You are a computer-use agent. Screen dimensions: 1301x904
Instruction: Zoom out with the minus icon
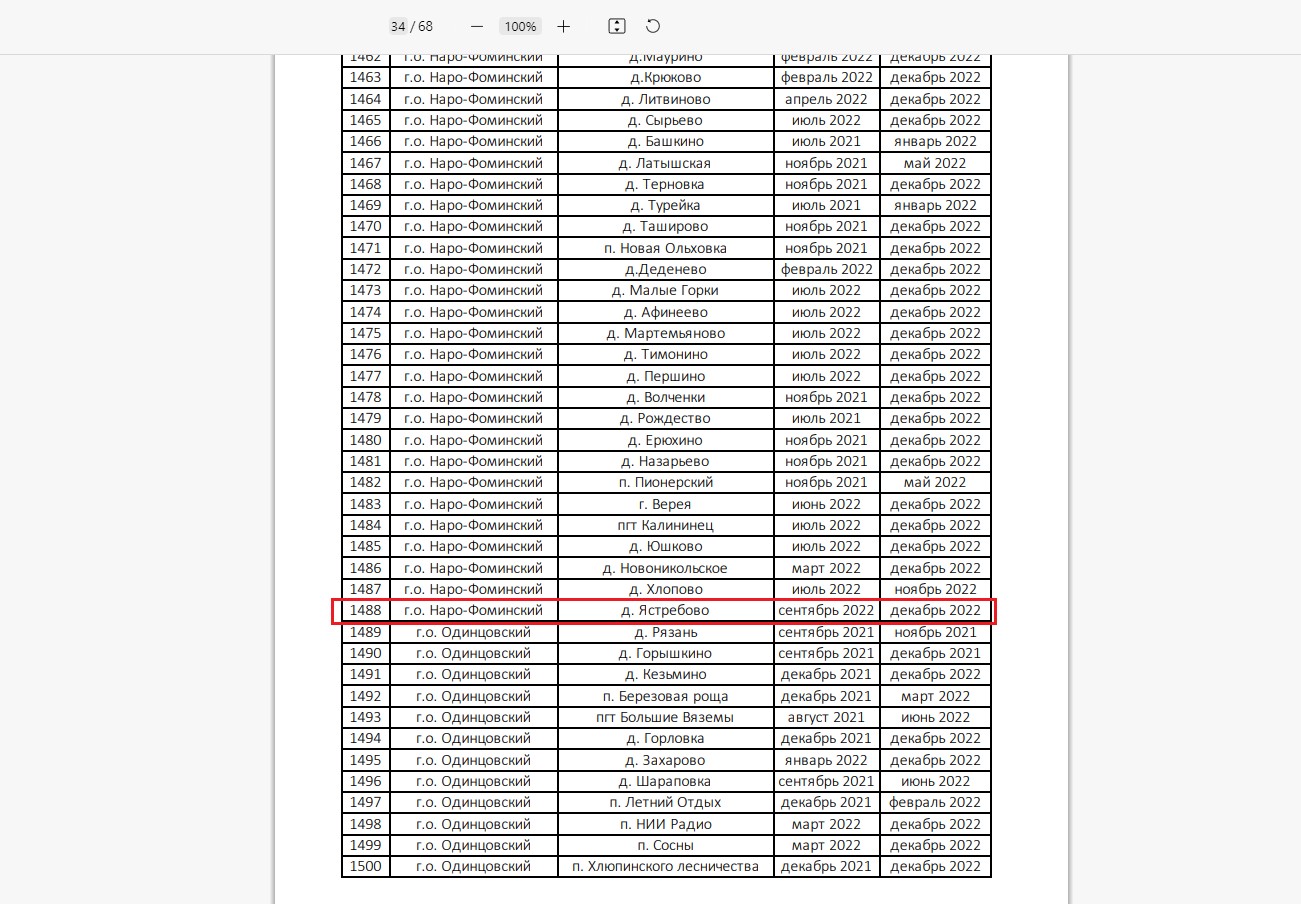[x=477, y=26]
